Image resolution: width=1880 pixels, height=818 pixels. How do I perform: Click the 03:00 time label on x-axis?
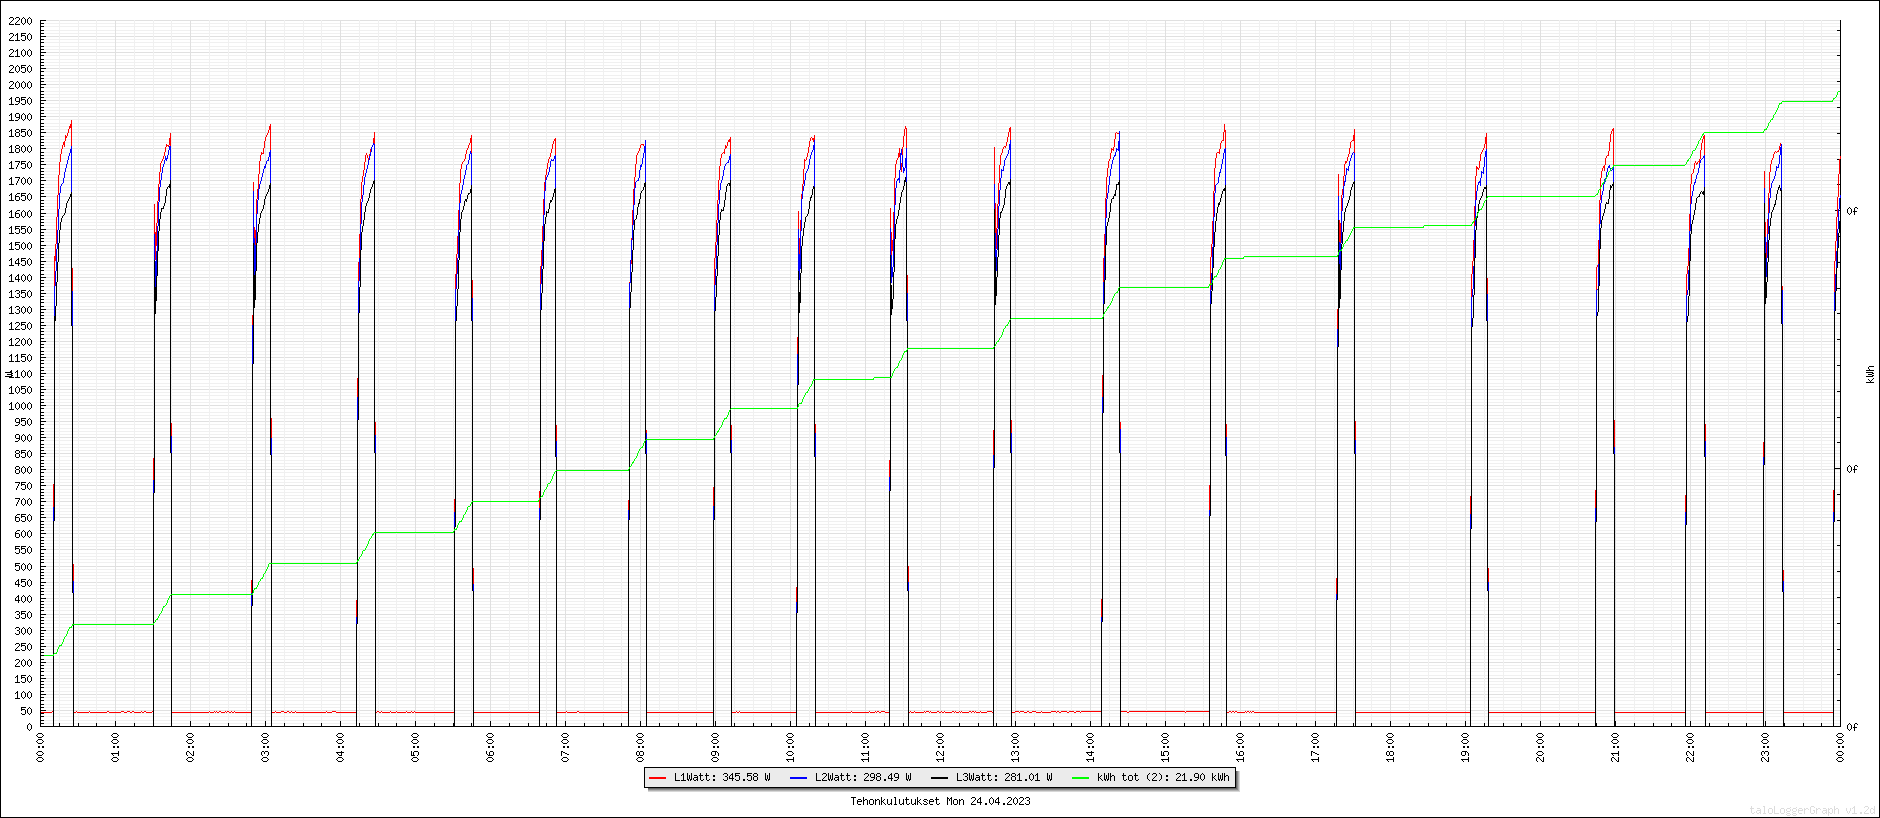click(266, 747)
